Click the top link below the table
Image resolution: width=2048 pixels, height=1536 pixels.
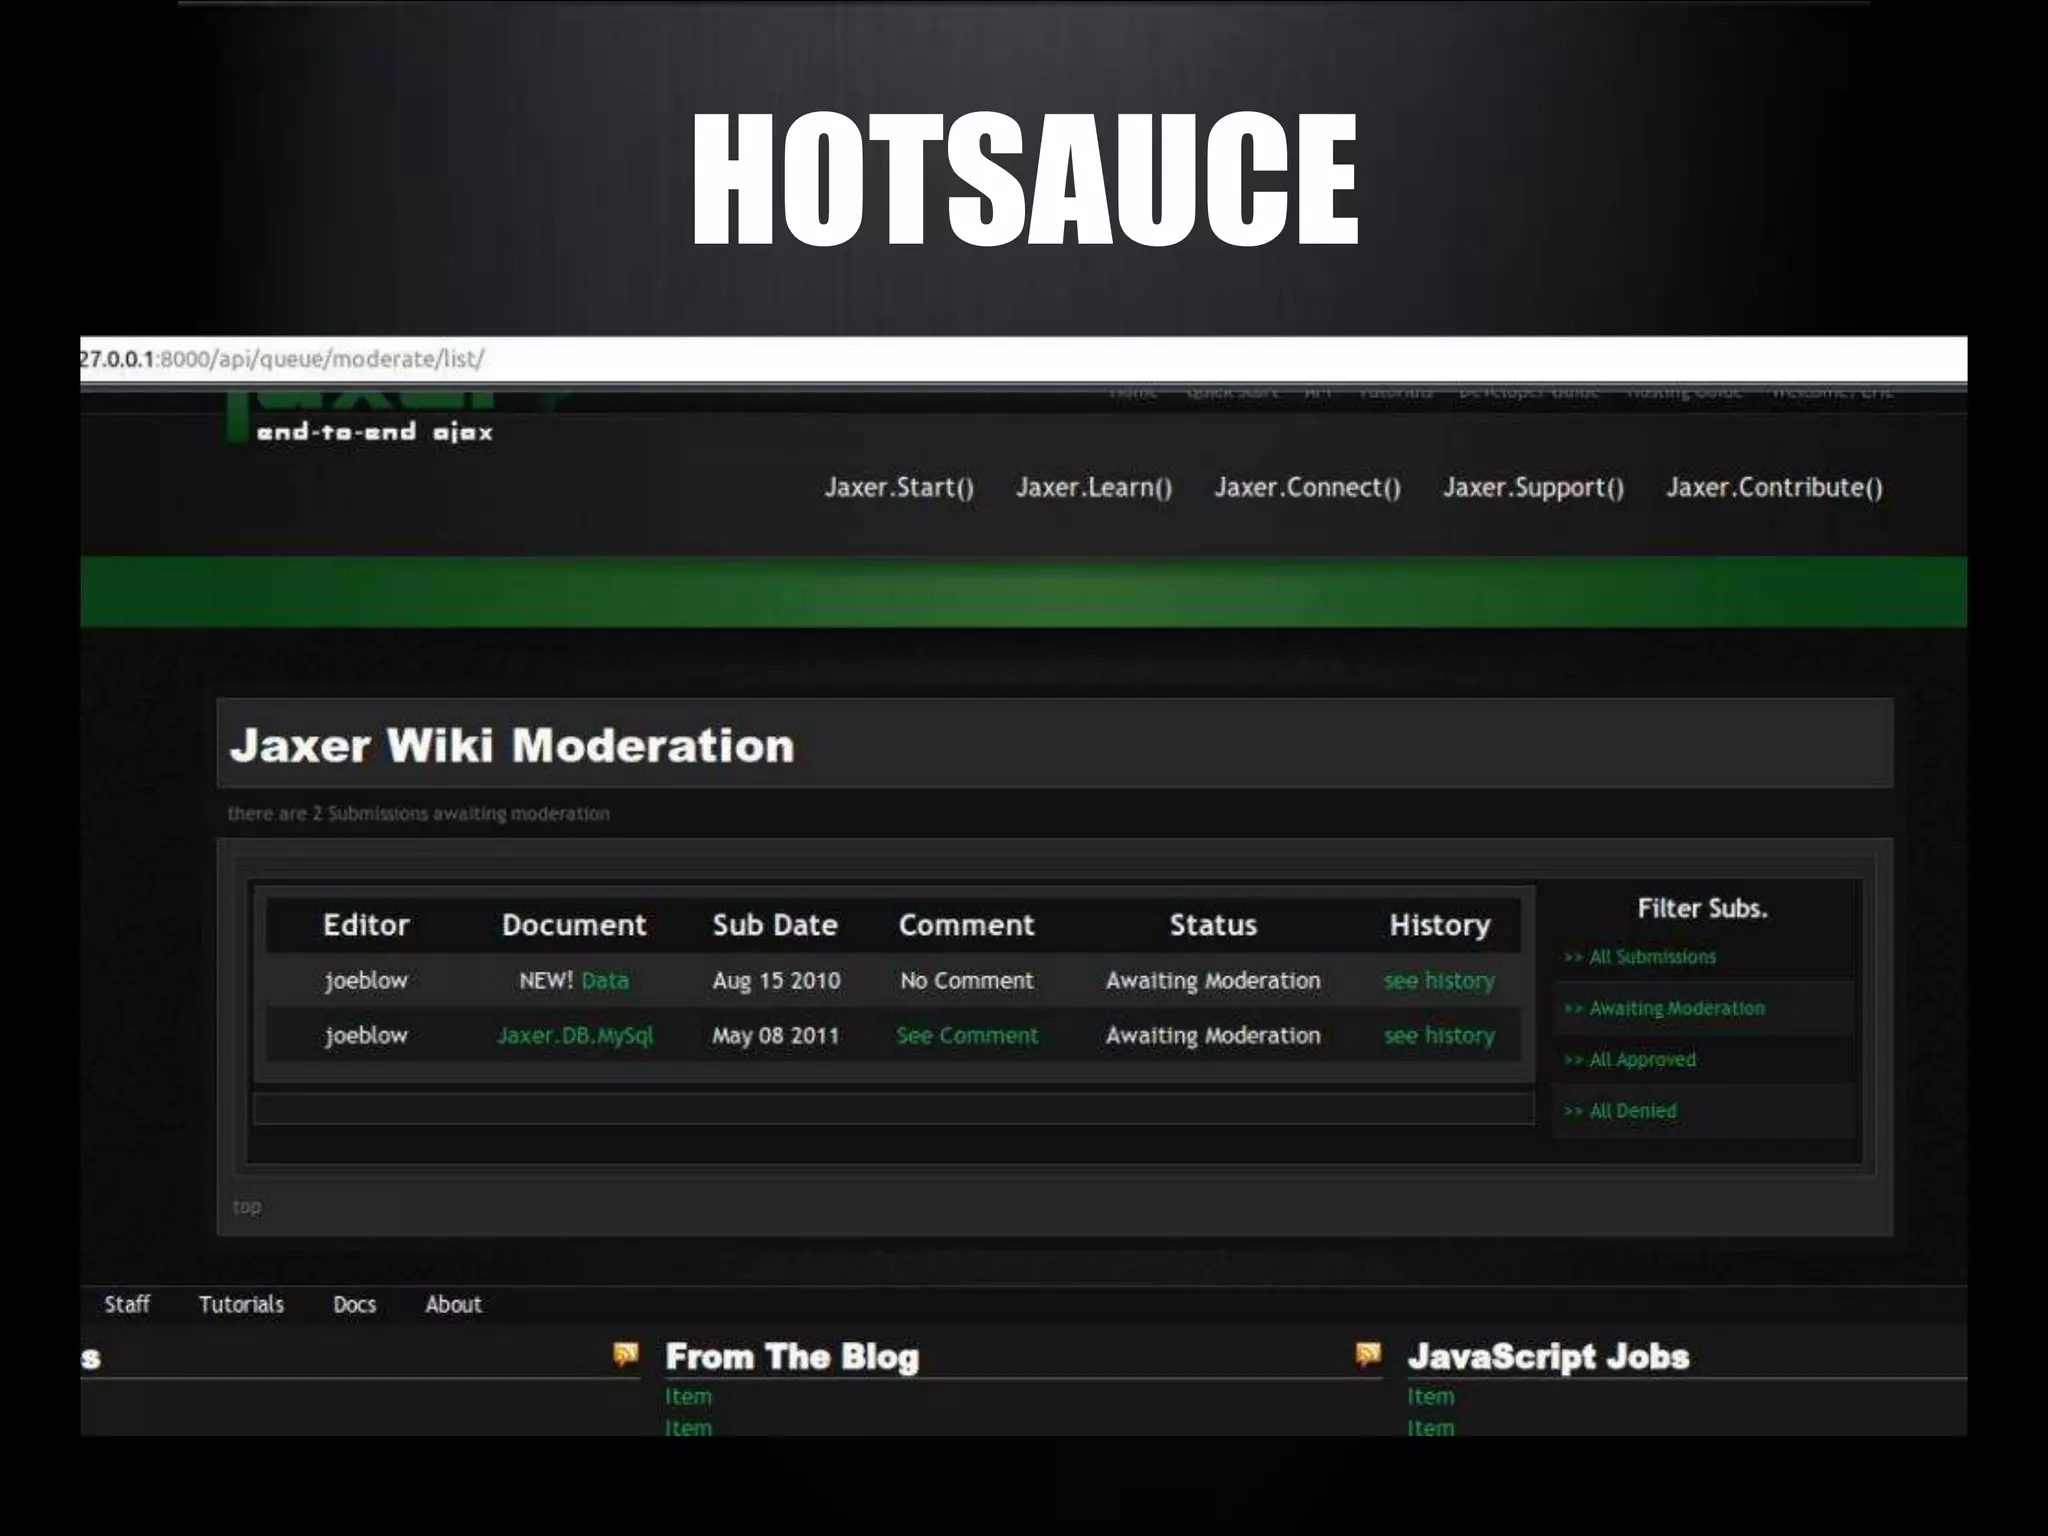247,1206
